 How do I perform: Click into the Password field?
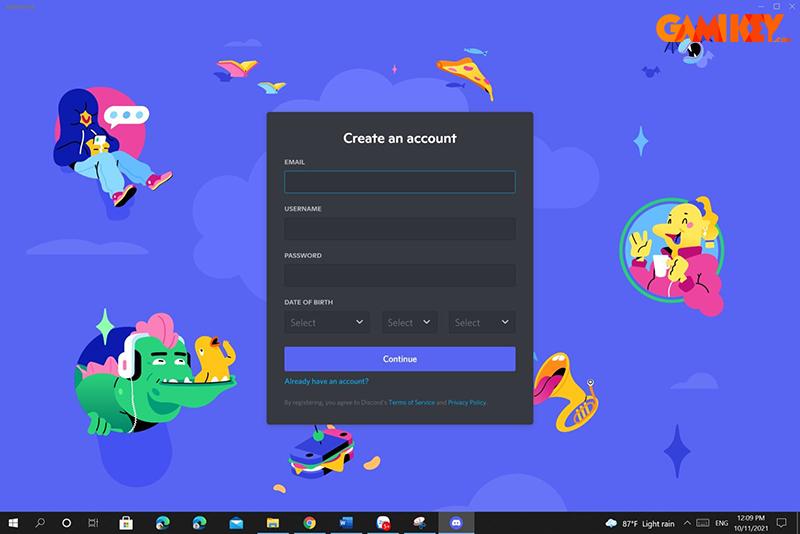tap(399, 275)
